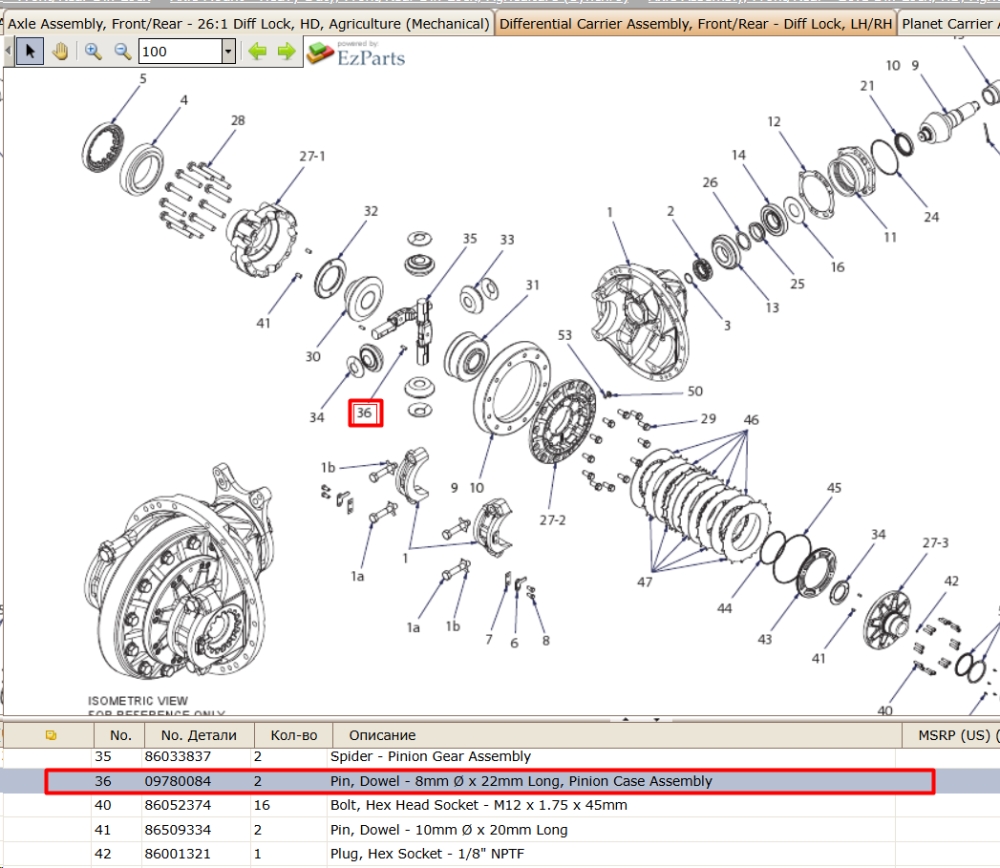
Task: Collapse parts list with splitter down arrow
Action: pos(656,719)
